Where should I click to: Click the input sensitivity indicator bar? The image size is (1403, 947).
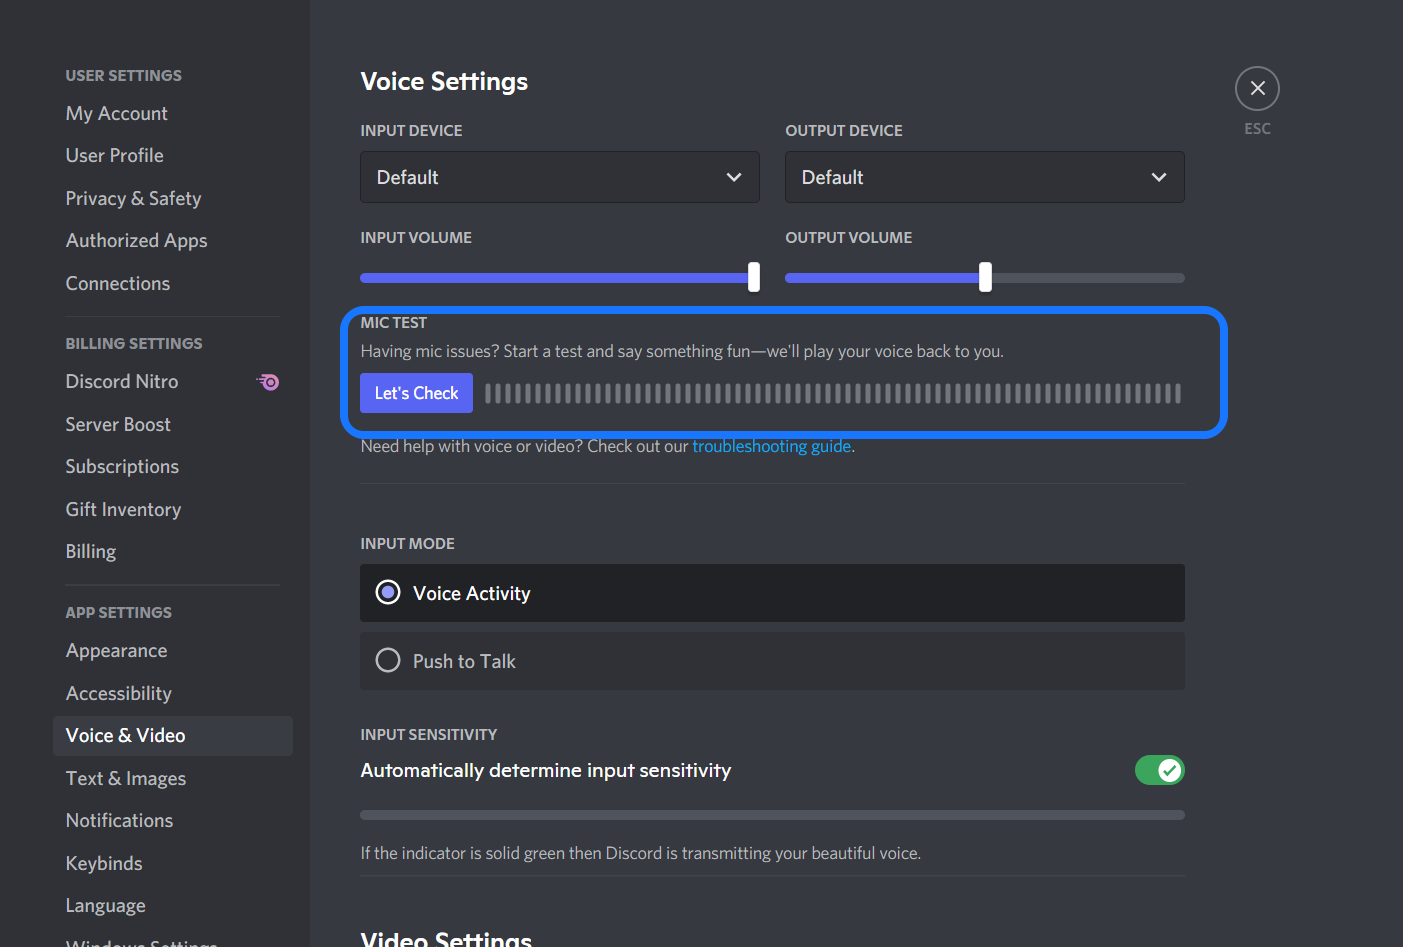point(772,815)
